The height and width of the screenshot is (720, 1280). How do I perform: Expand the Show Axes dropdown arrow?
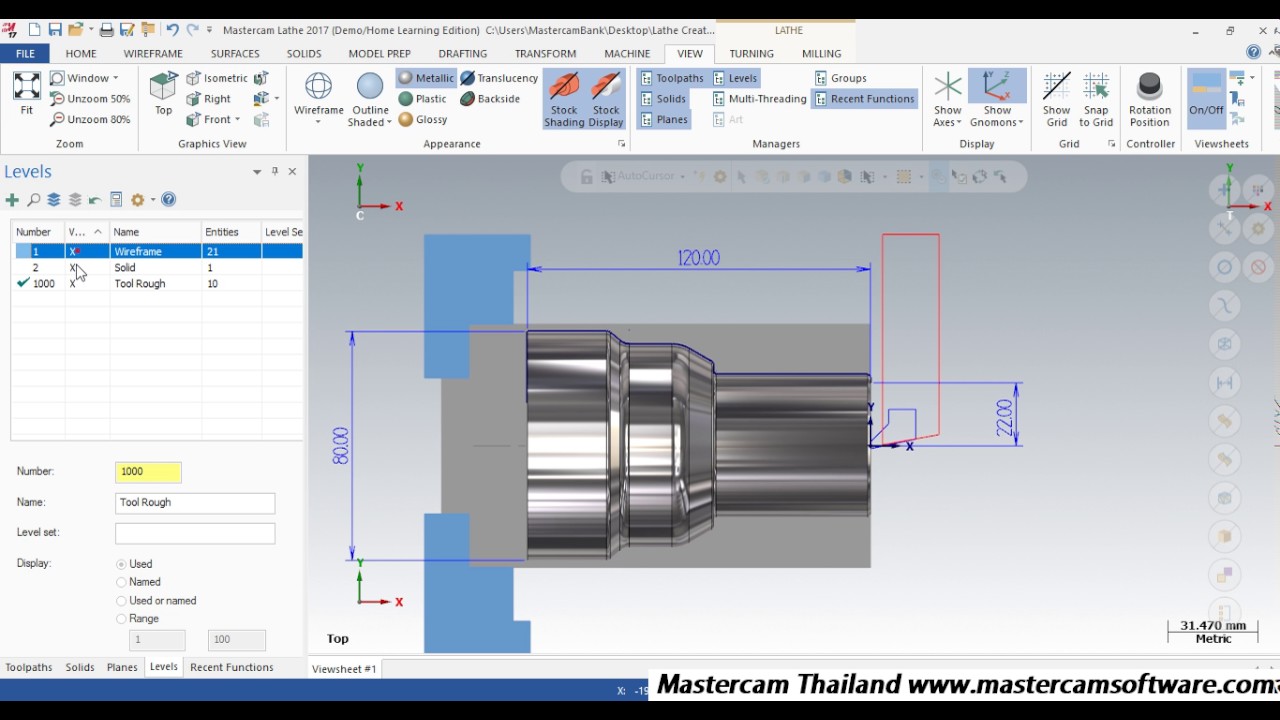[x=959, y=123]
